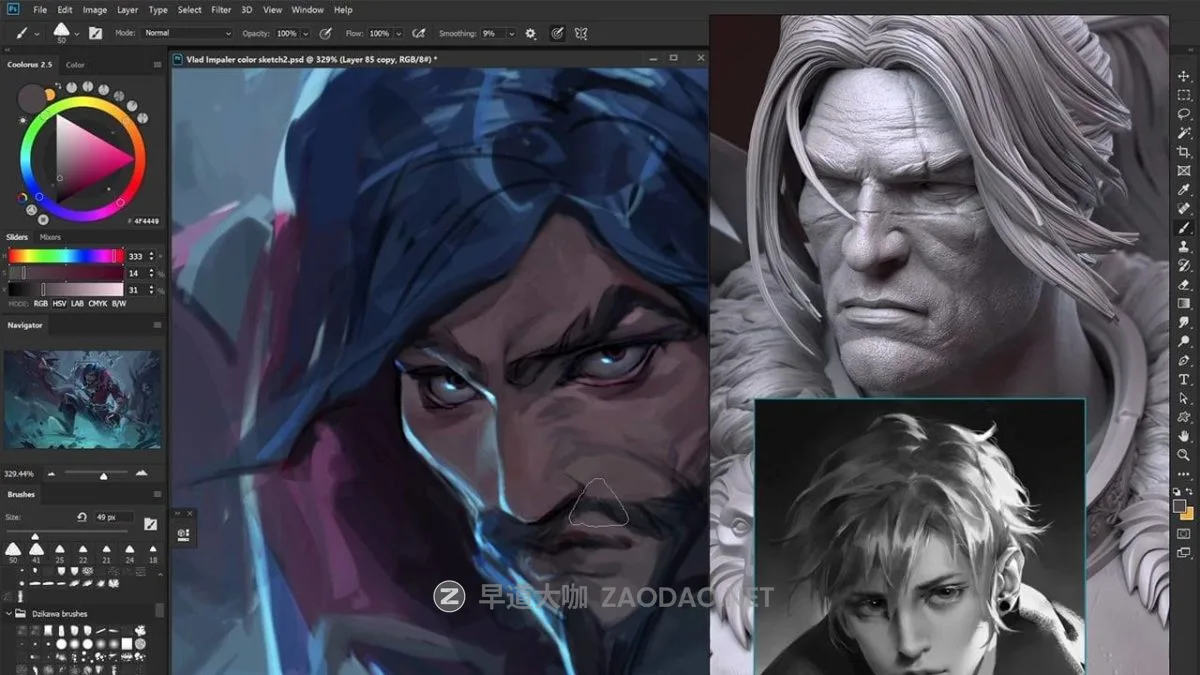Click the hue gradient slider bar
Viewport: 1200px width, 675px height.
pyautogui.click(x=65, y=256)
